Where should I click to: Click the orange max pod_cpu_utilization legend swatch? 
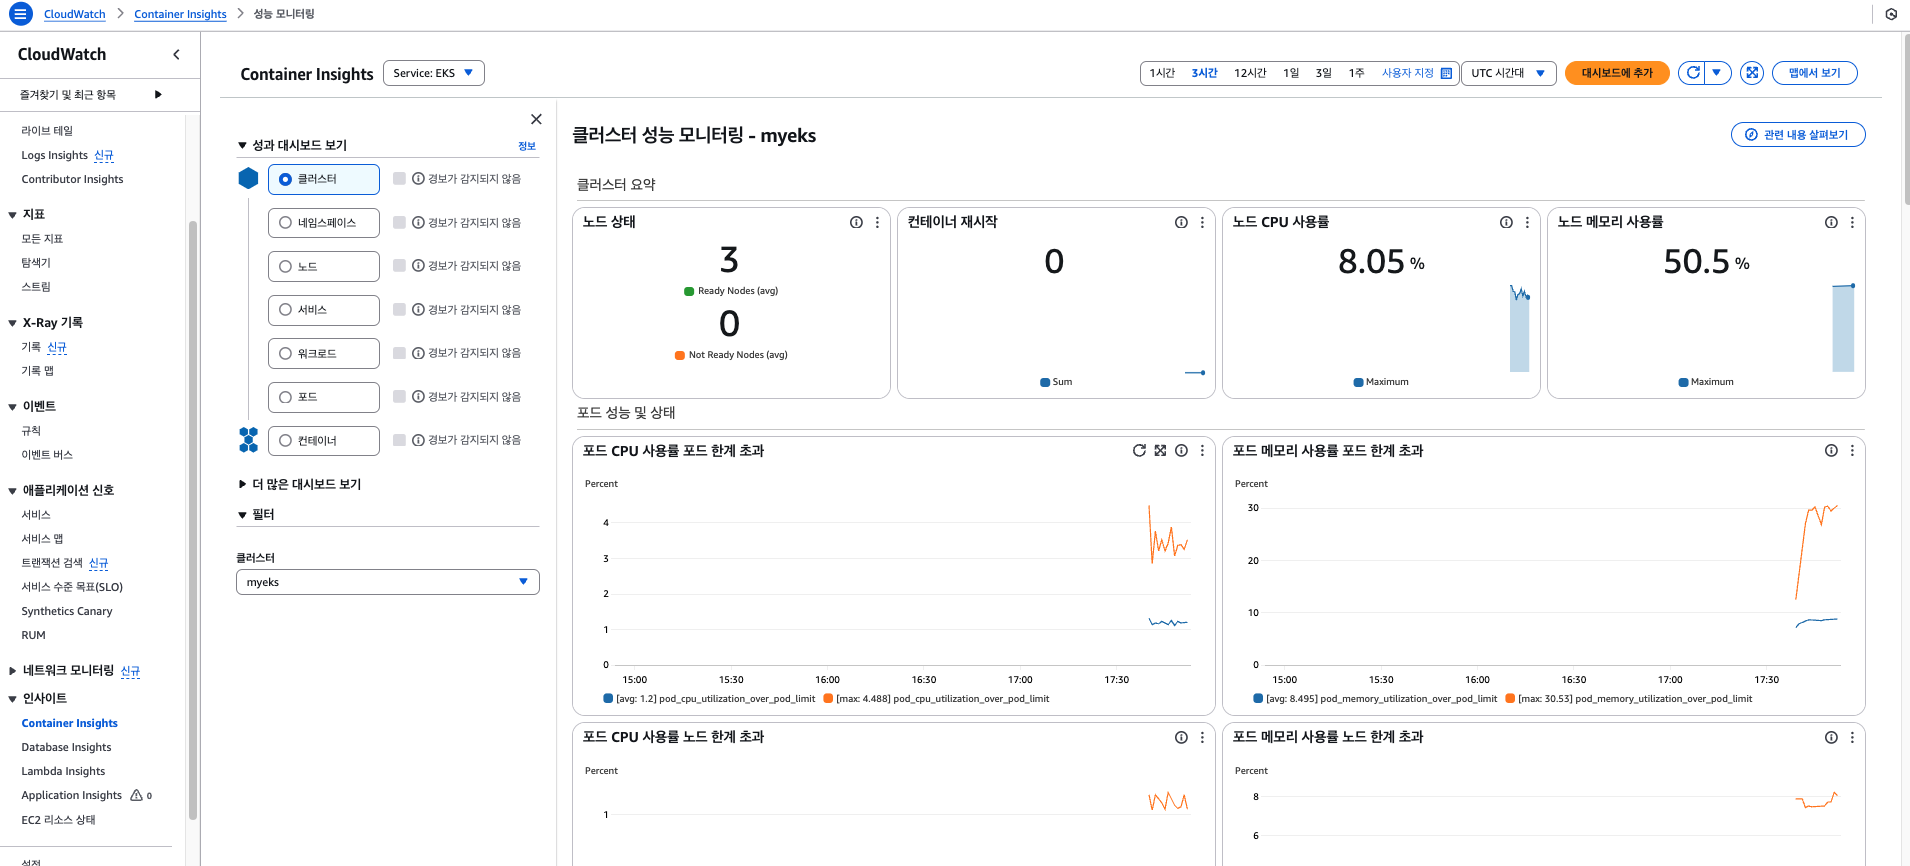[828, 699]
